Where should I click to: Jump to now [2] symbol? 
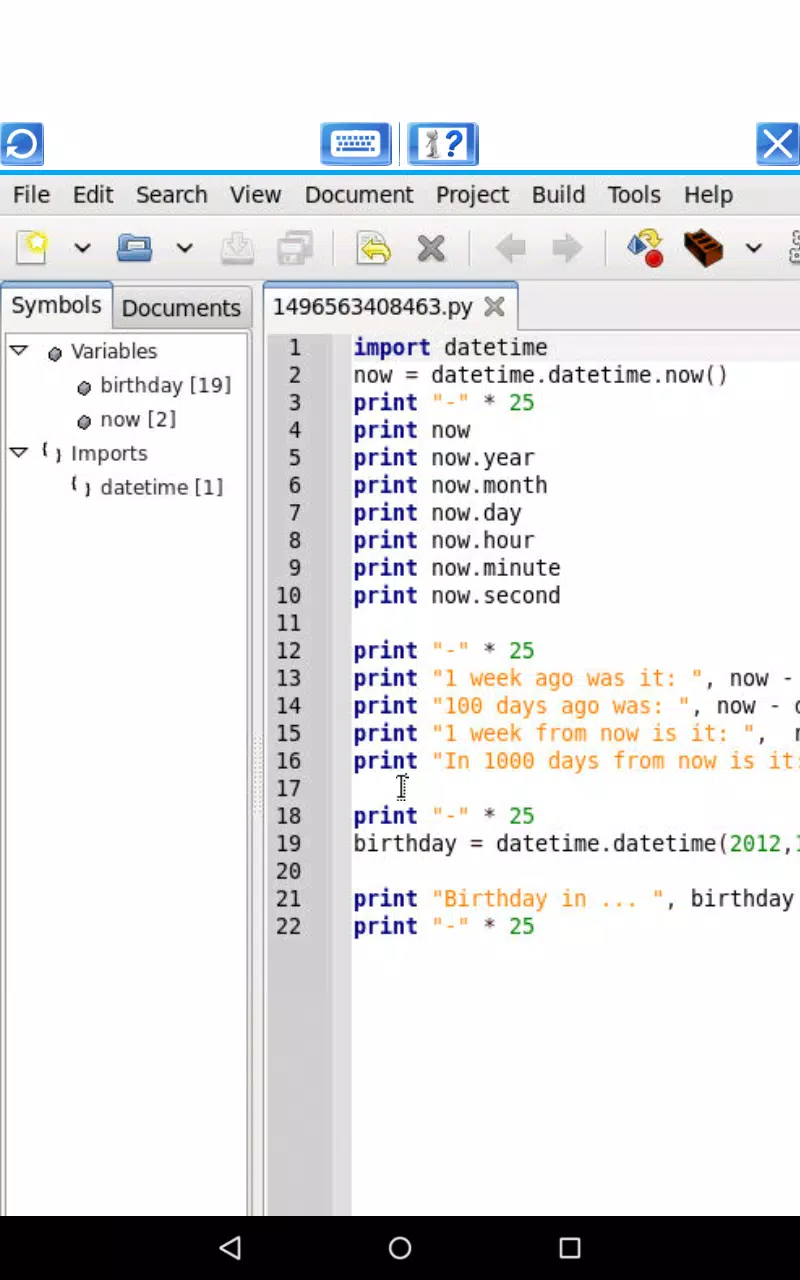coord(138,419)
